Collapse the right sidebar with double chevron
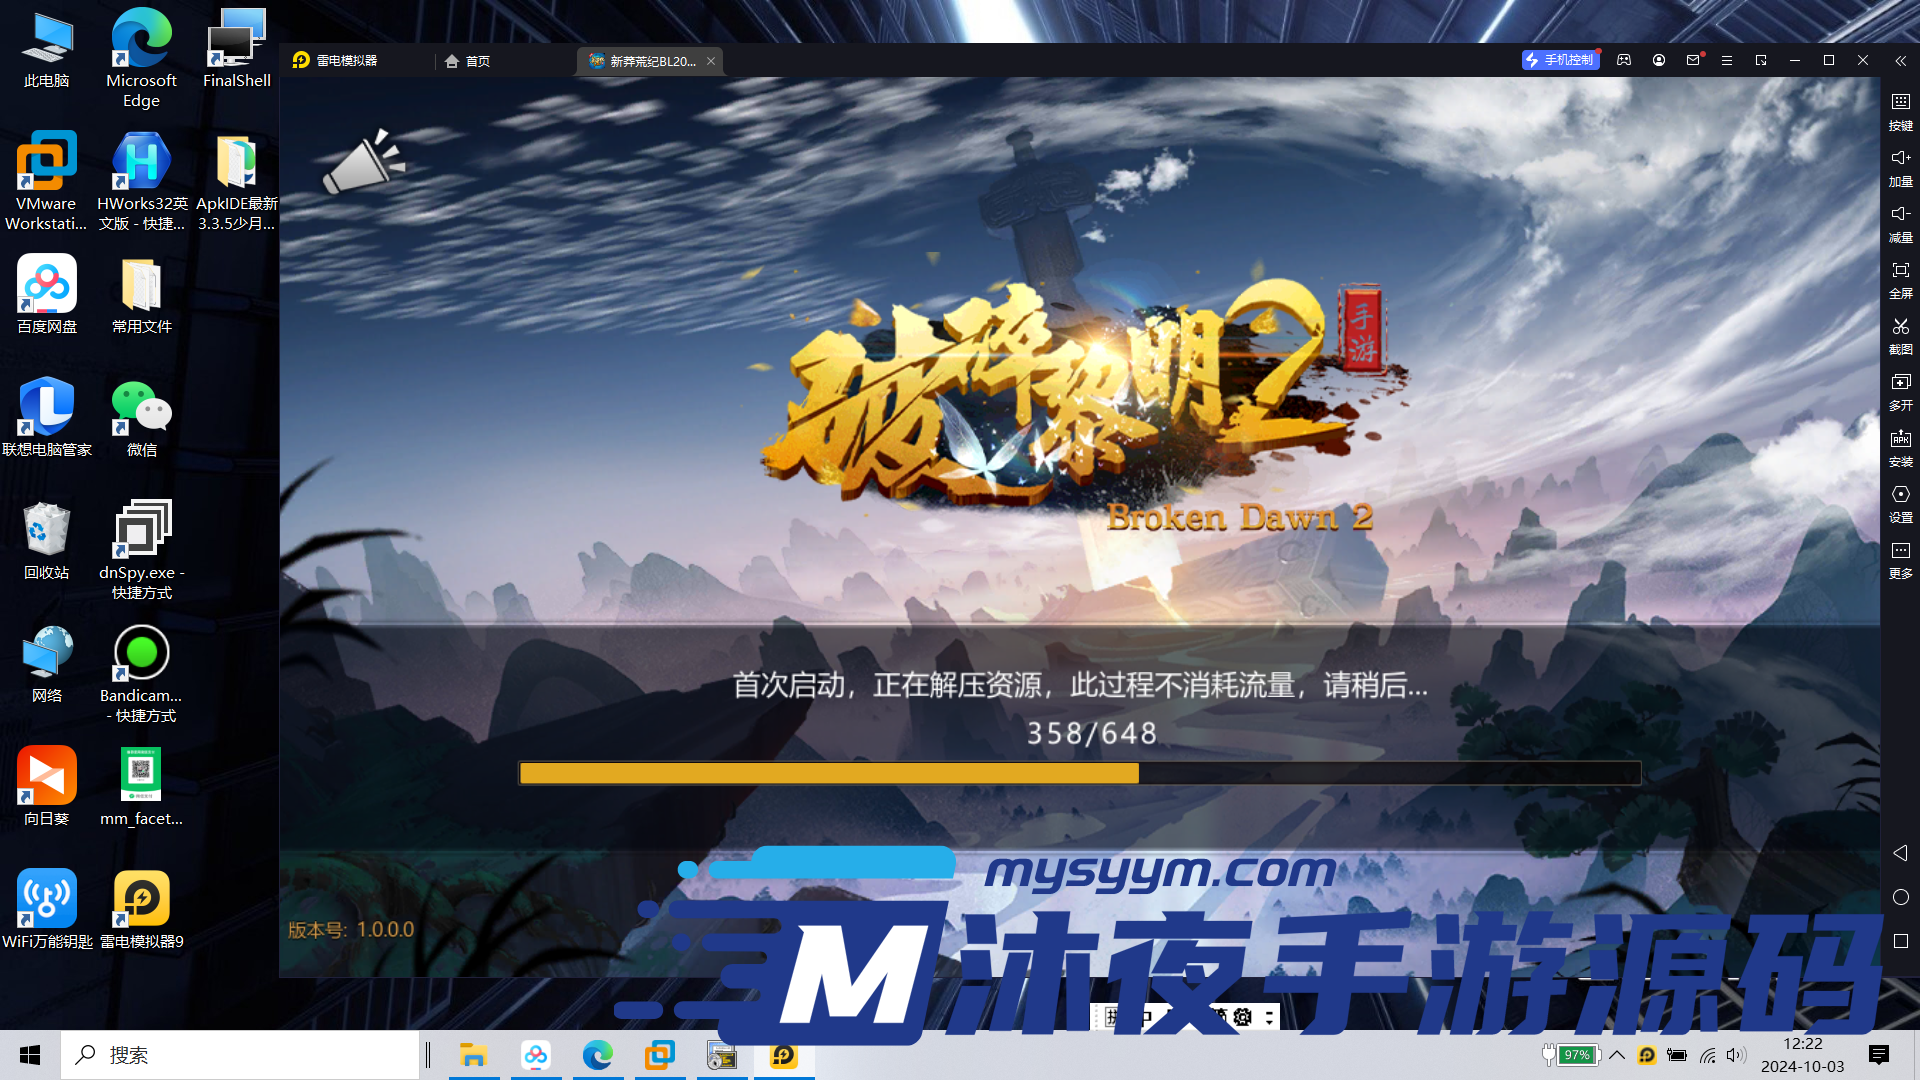1920x1080 pixels. (x=1900, y=61)
